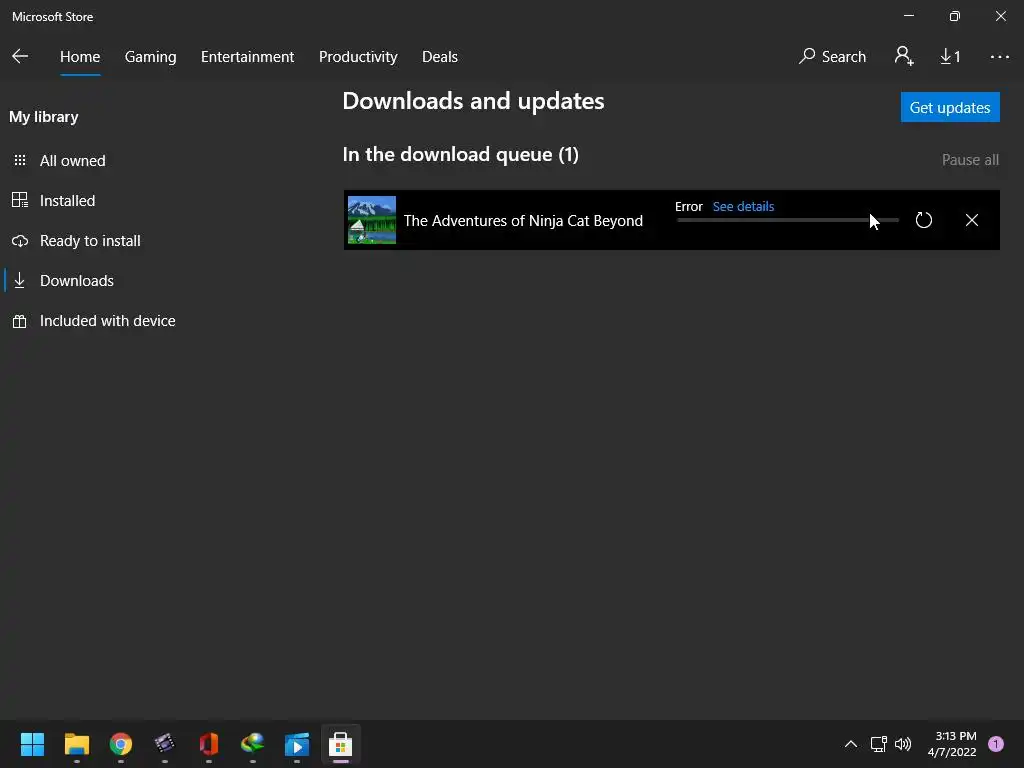Open the network status tray icon
1024x768 pixels.
coord(878,744)
